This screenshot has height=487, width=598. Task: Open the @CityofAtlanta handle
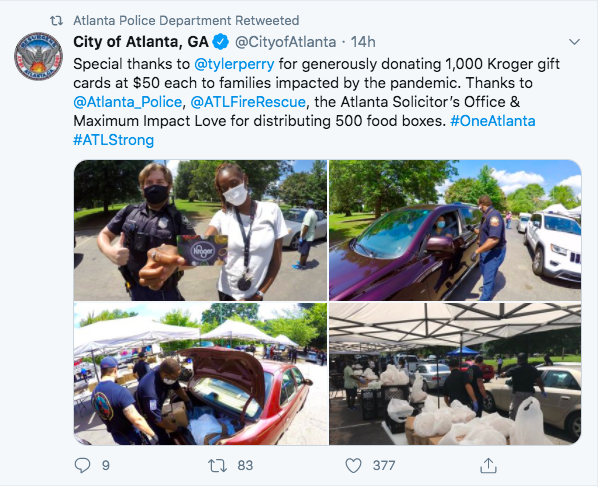(286, 42)
